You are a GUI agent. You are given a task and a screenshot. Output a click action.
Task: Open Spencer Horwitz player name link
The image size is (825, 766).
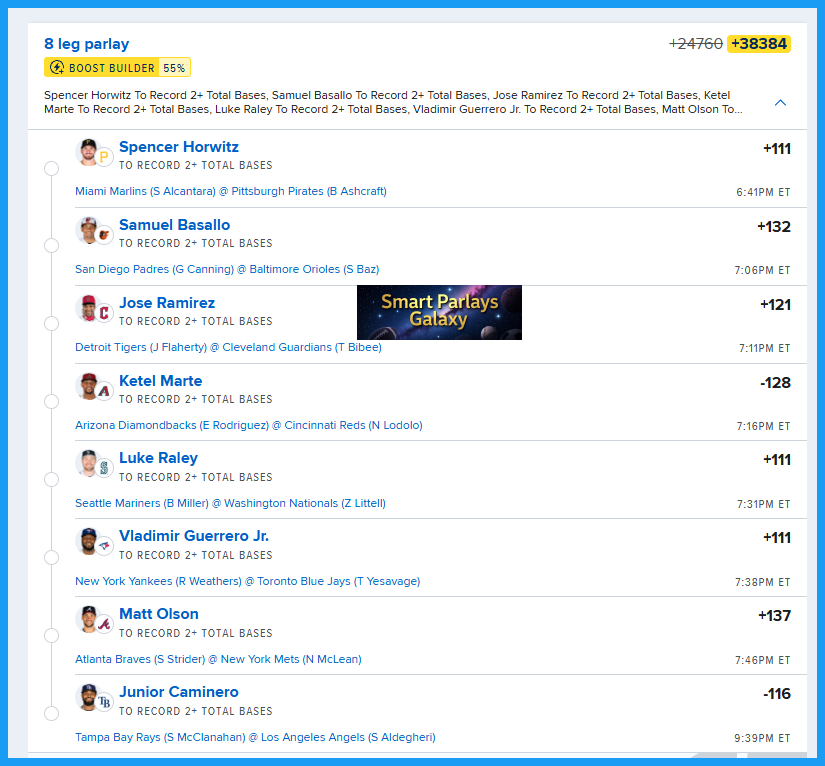coord(178,147)
